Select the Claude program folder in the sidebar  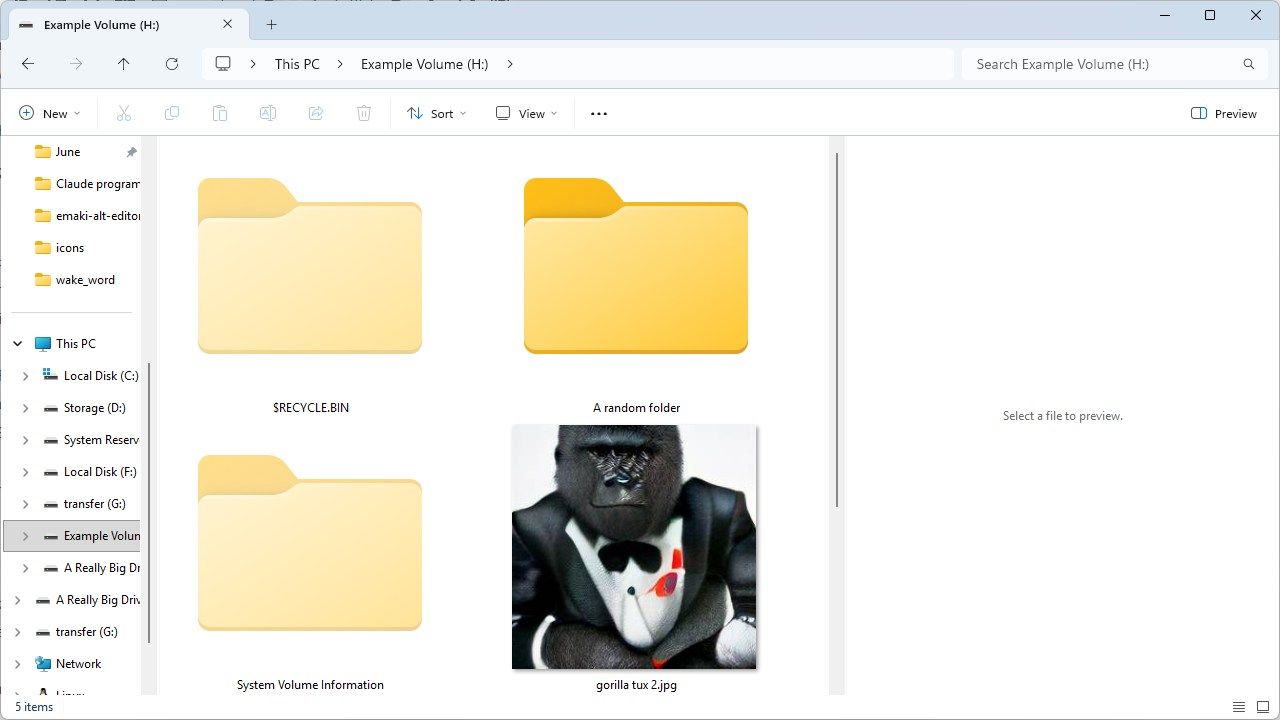(86, 184)
